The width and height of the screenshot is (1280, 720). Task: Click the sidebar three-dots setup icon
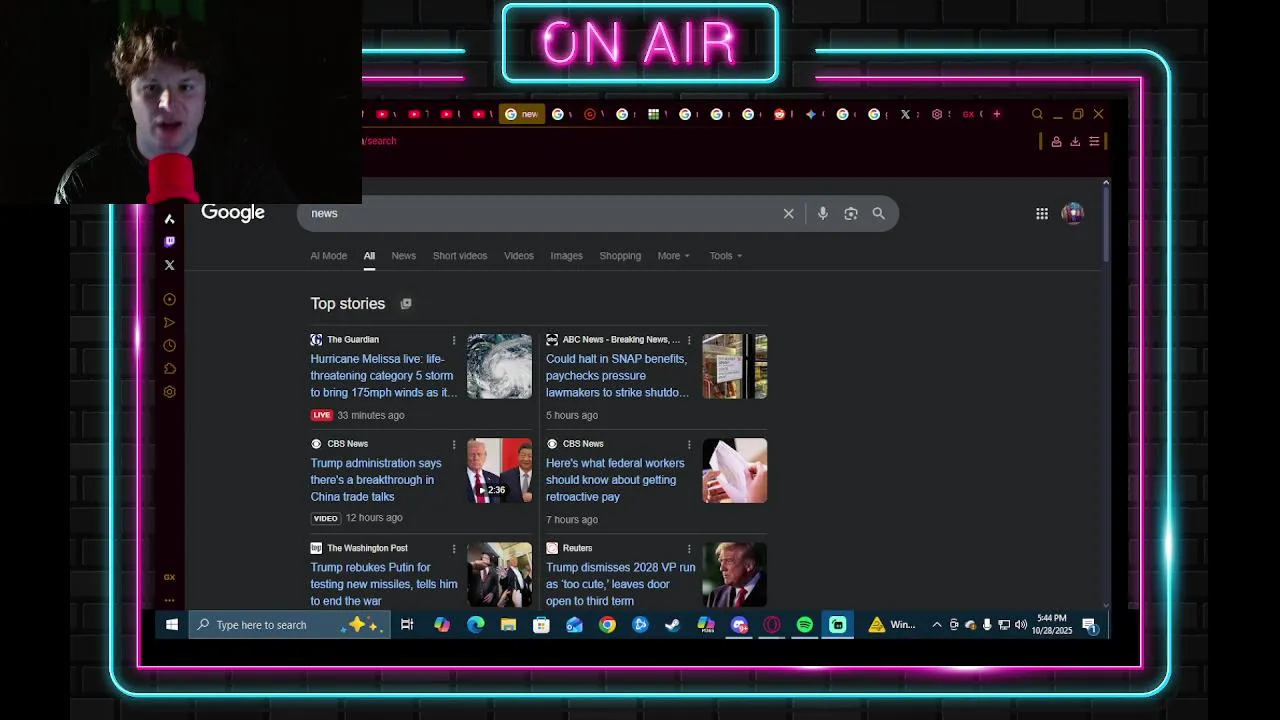[169, 600]
